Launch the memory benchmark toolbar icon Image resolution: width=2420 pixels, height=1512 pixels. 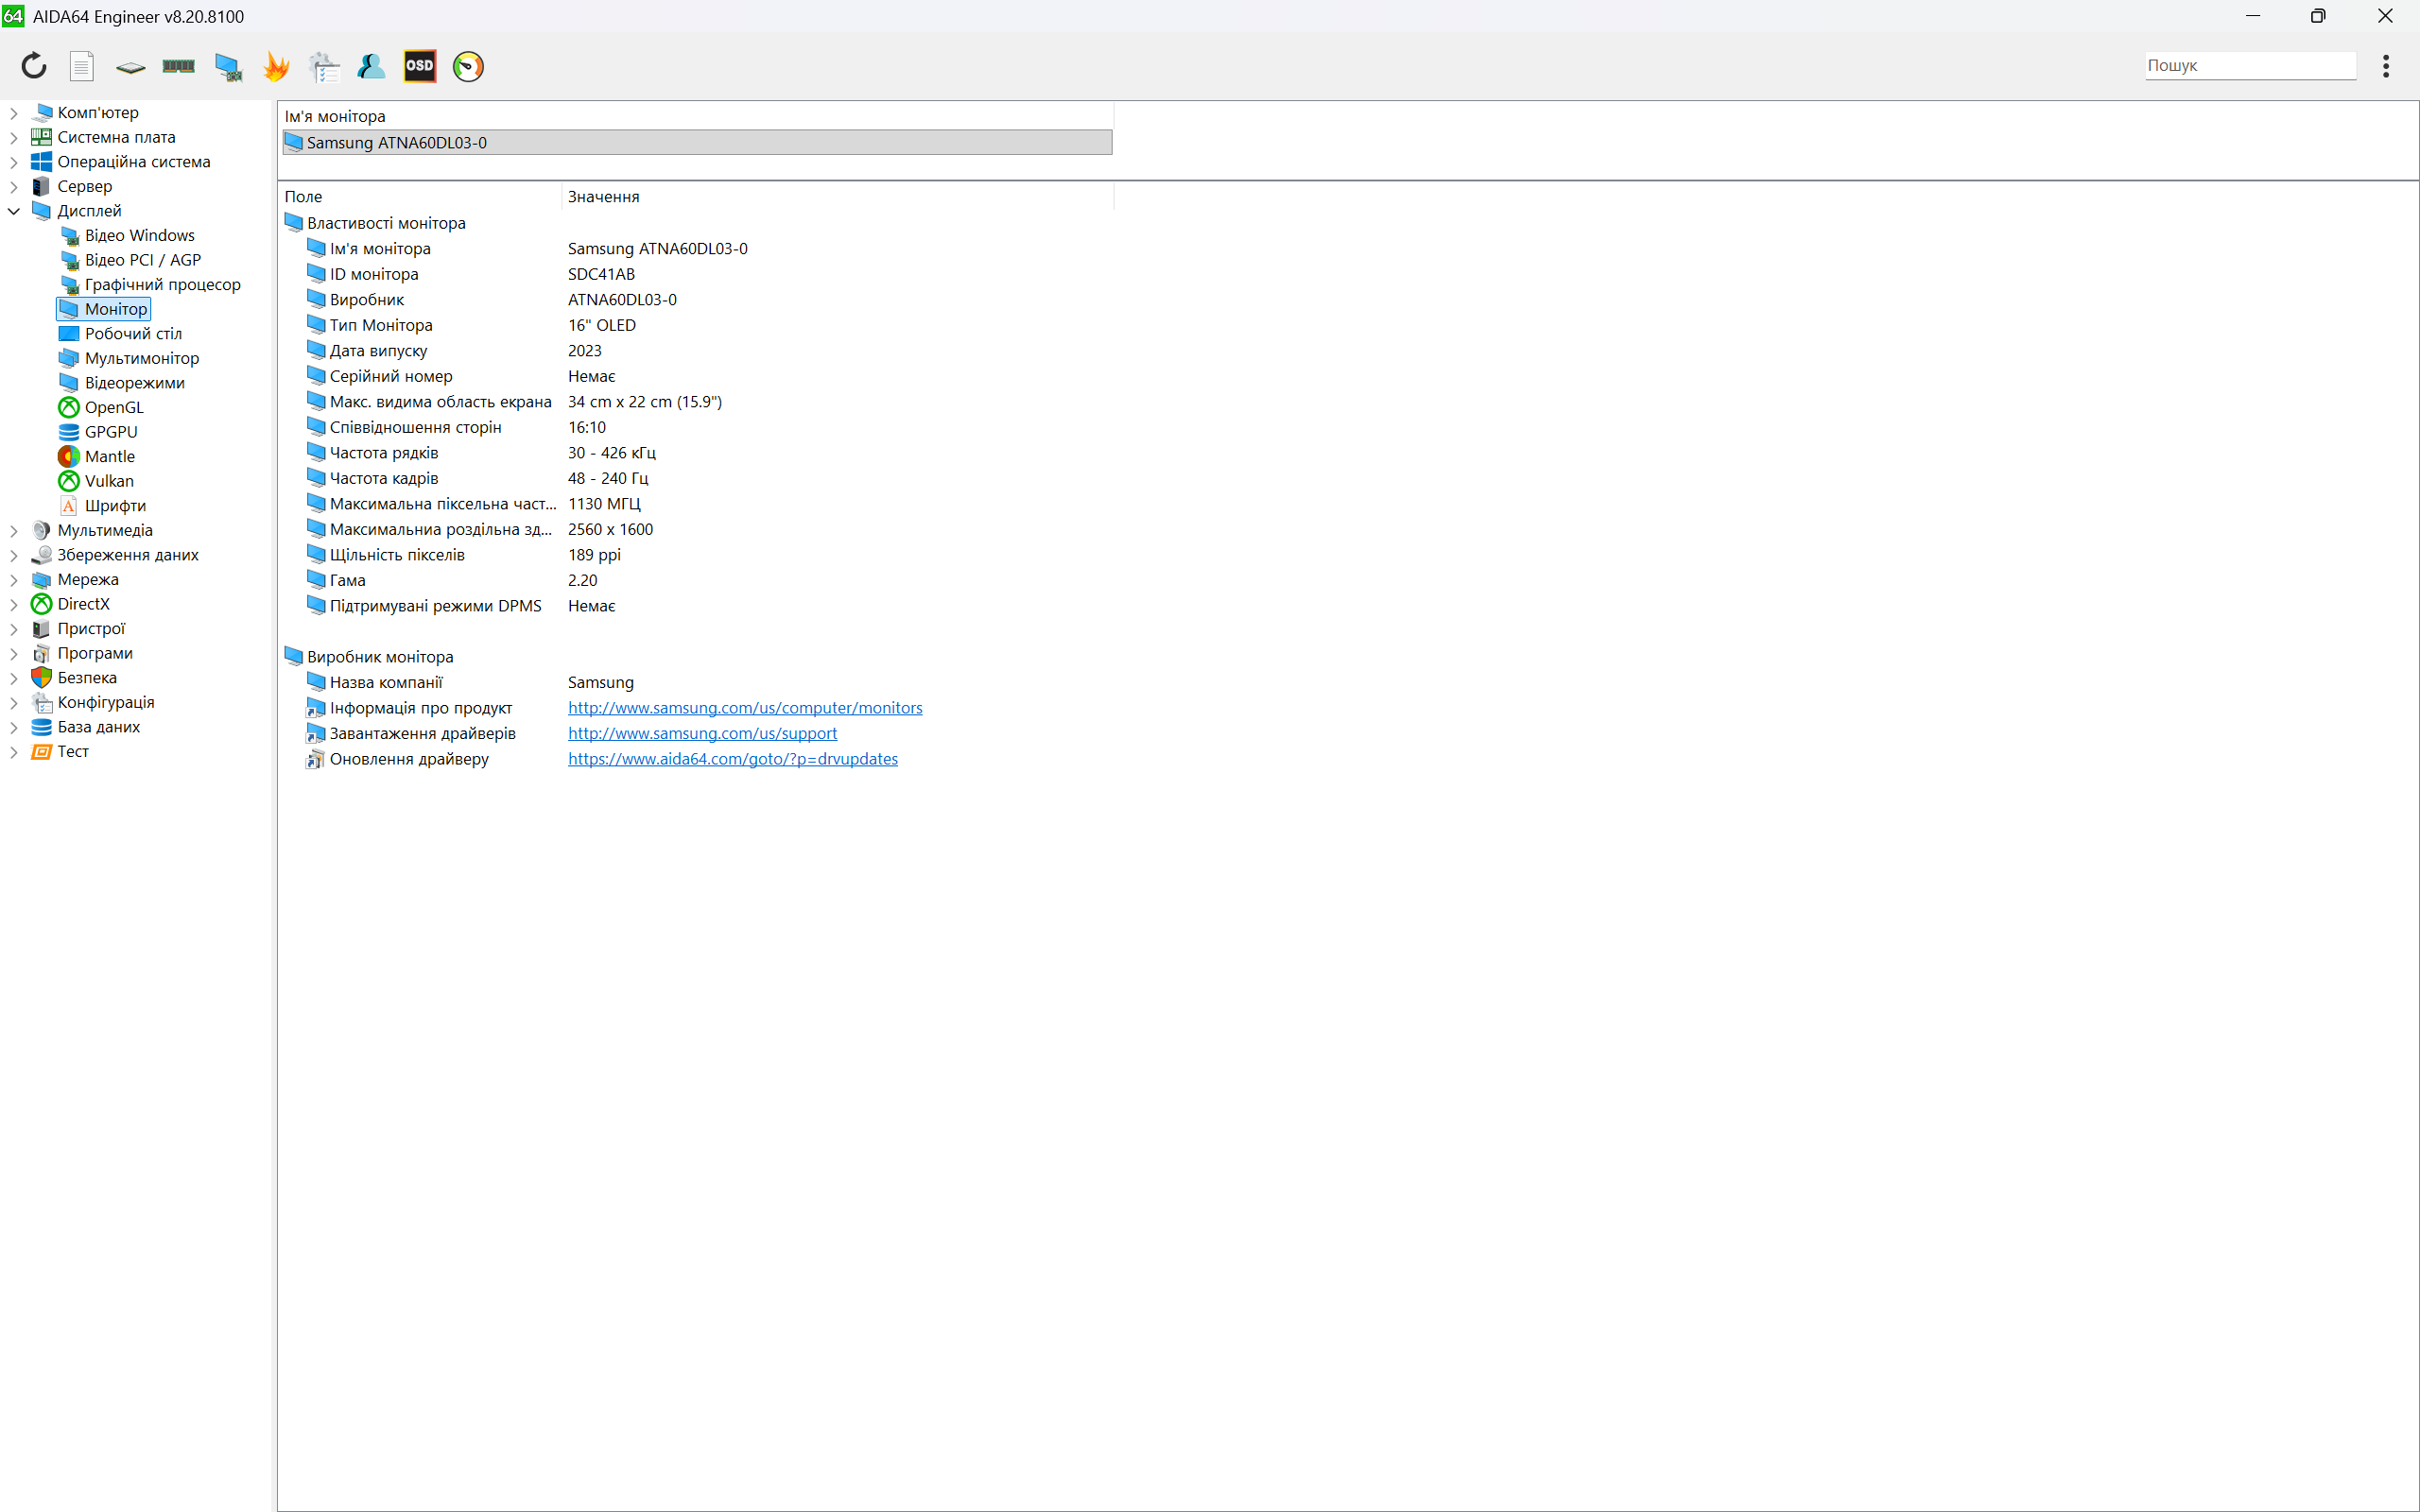178,66
